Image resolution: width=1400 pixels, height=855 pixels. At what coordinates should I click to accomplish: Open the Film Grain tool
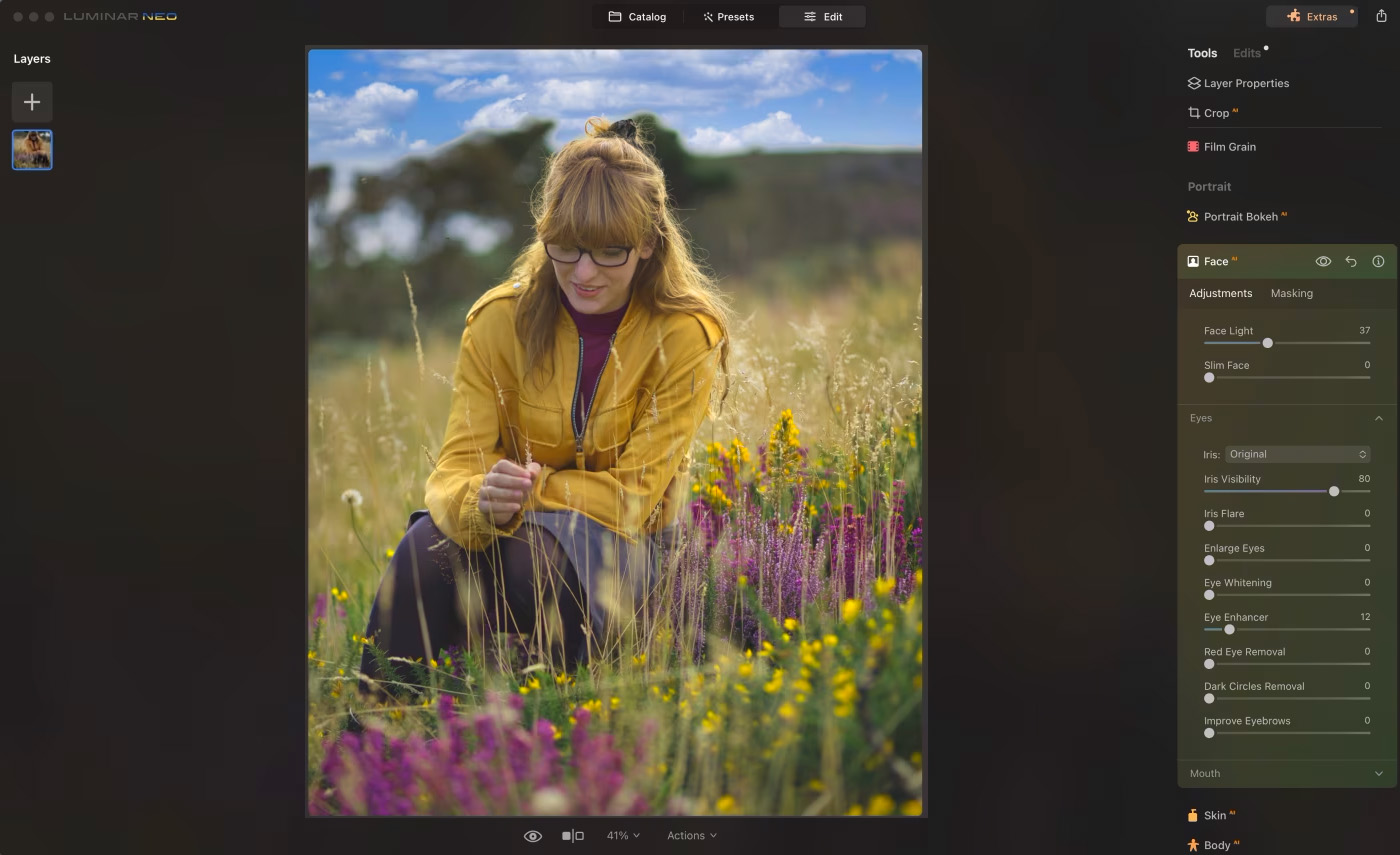[1229, 147]
